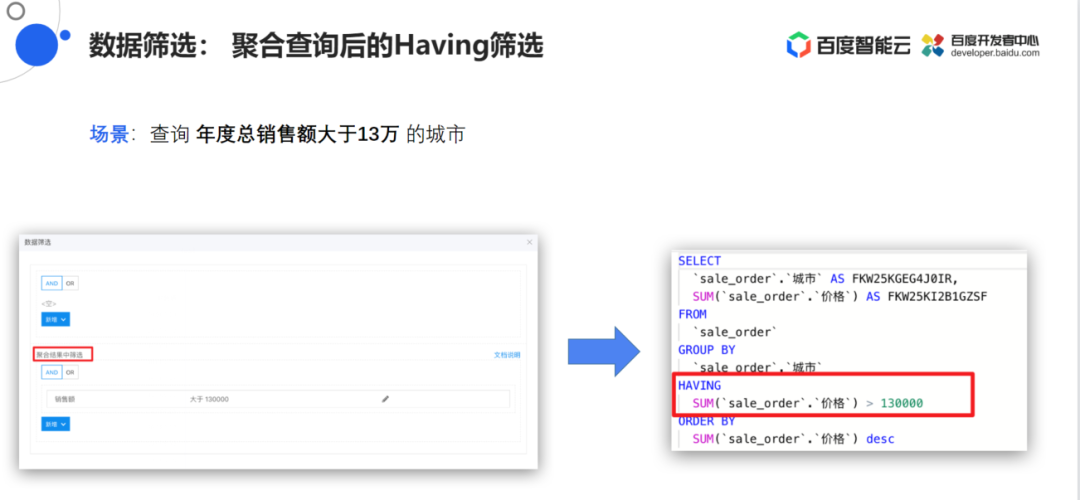Click the bold 年度总销售额大于13万 text
Image resolution: width=1080 pixels, height=500 pixels.
tap(297, 134)
